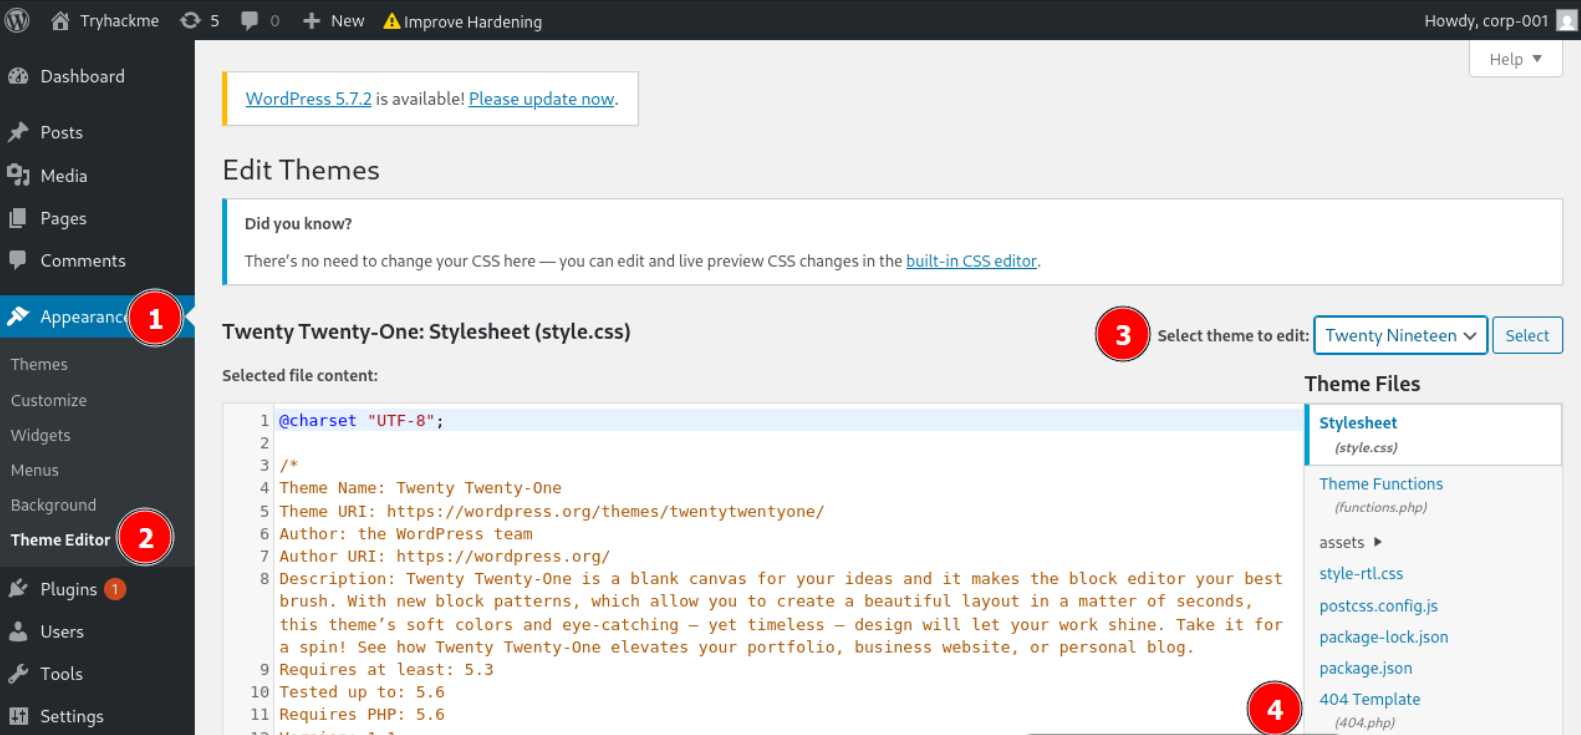Click inside the code line @charset "UTF-8"
Screen dimensions: 1581x735
pos(361,420)
